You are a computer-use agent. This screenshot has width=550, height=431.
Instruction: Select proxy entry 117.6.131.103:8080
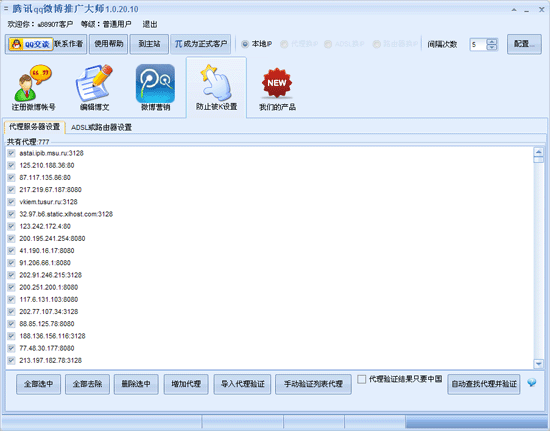pyautogui.click(x=49, y=299)
